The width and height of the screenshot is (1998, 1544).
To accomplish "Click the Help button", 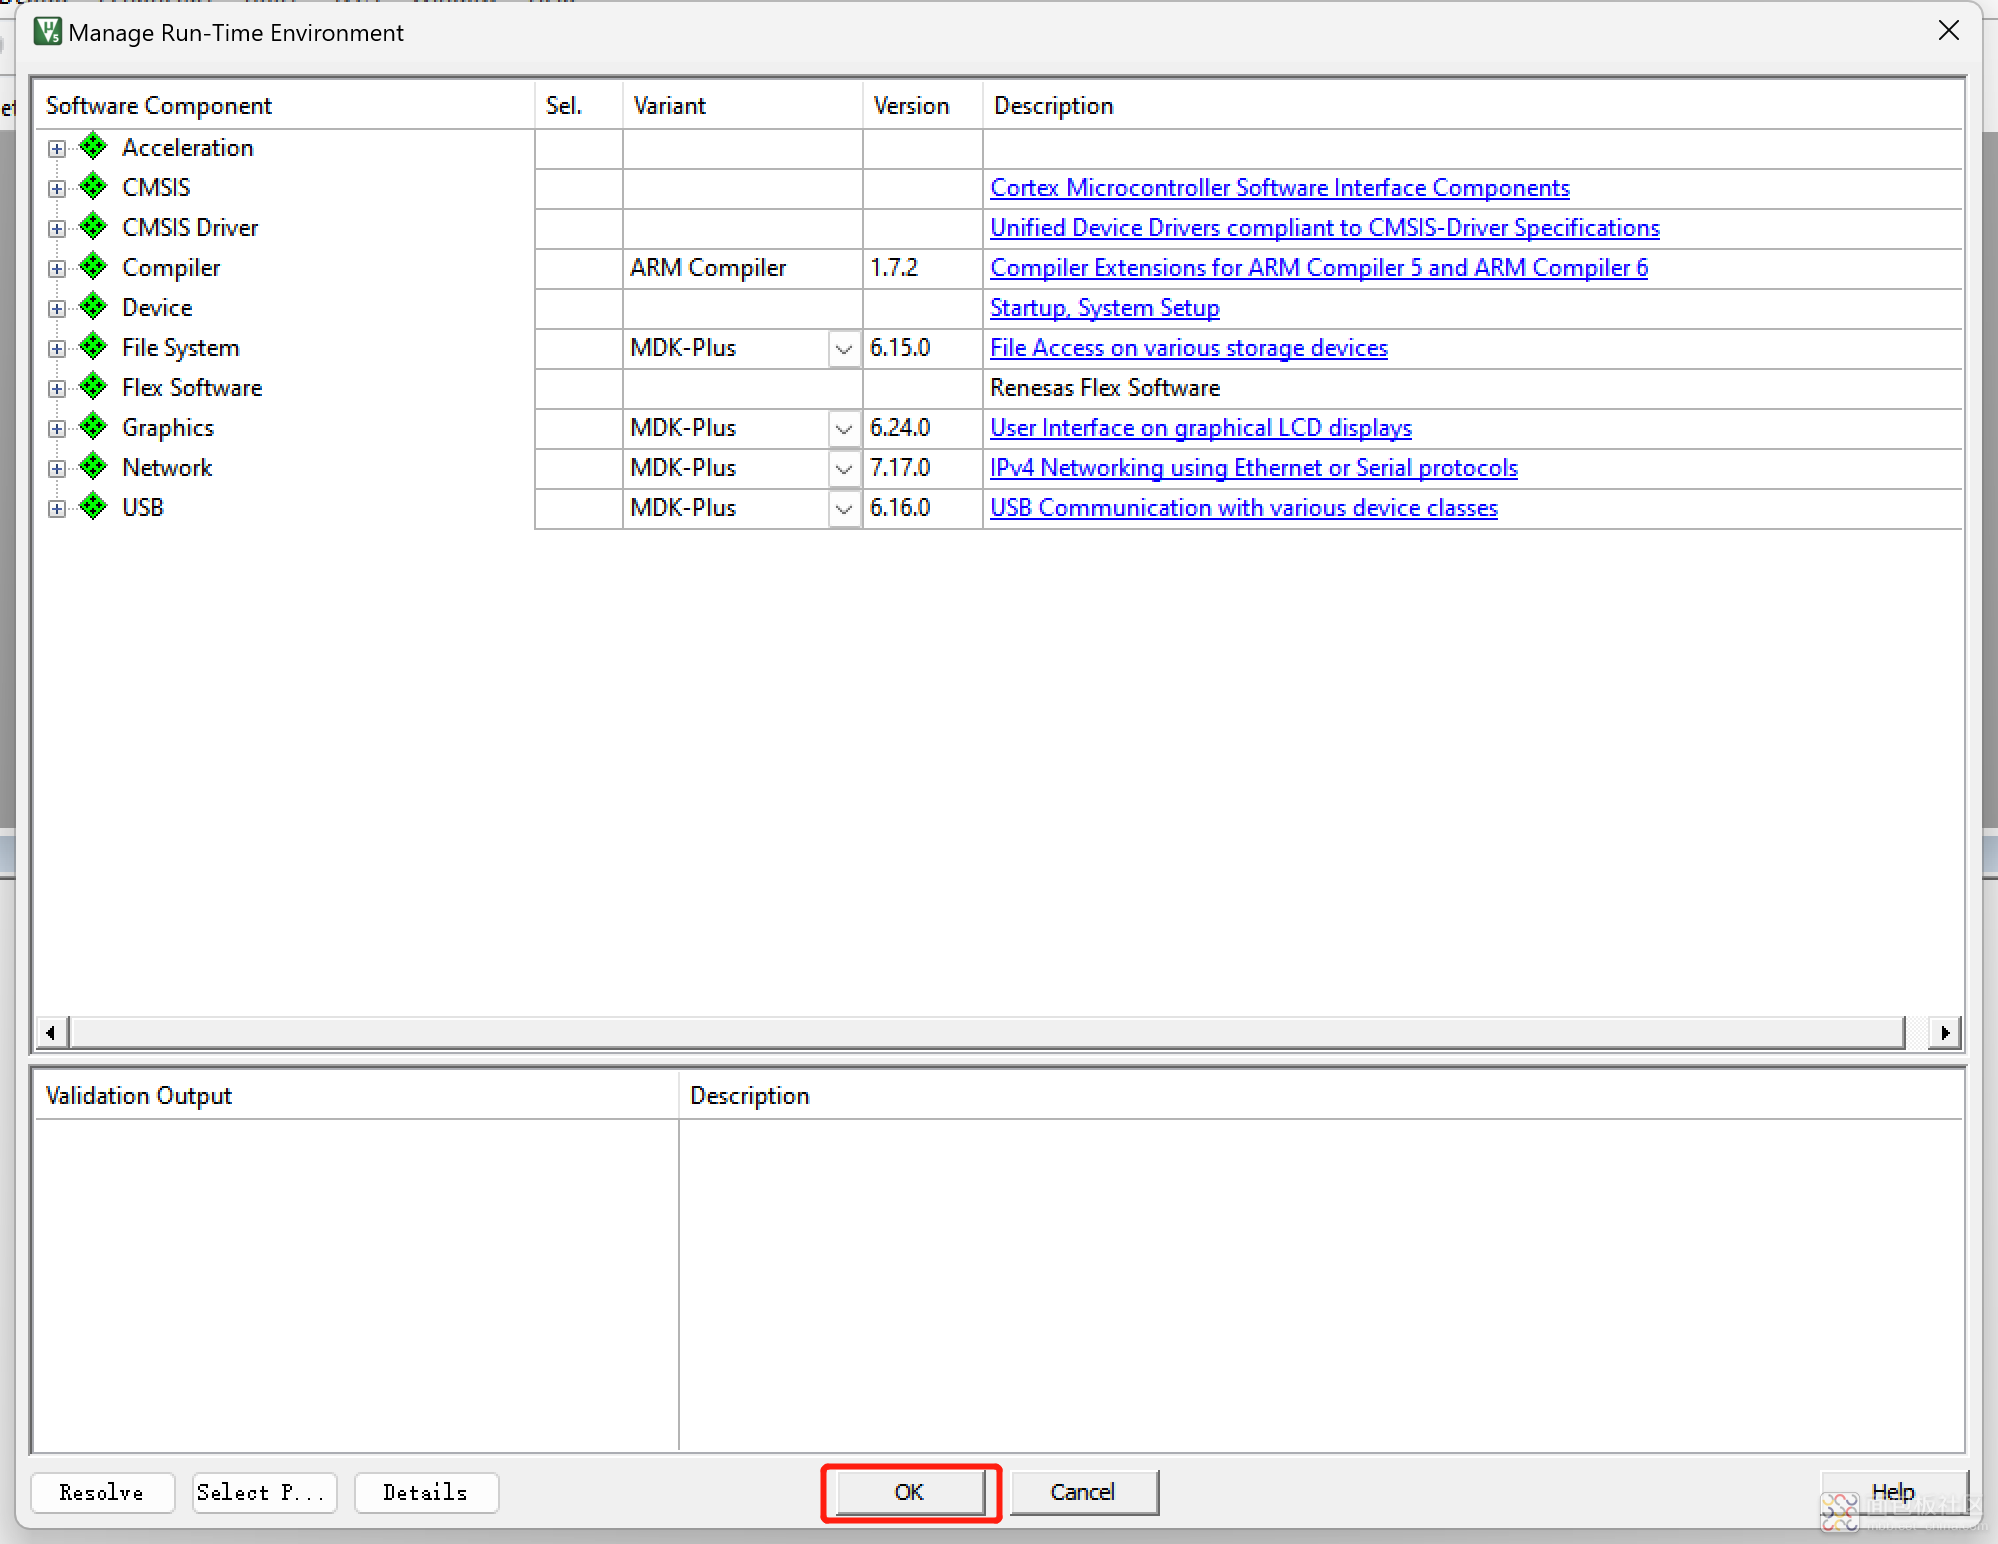I will point(1894,1492).
